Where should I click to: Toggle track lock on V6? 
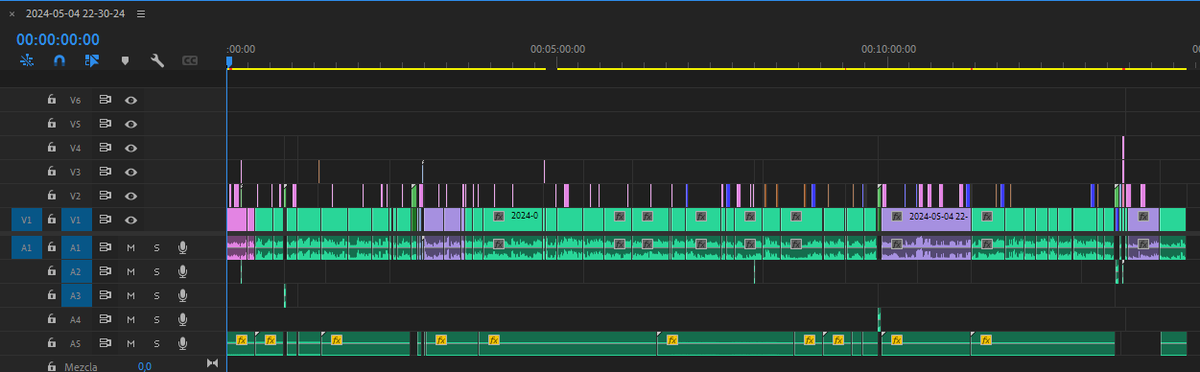click(x=51, y=100)
